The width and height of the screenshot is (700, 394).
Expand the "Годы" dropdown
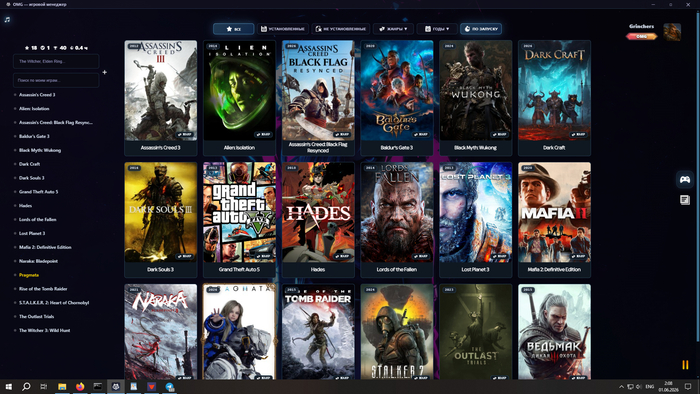(x=437, y=29)
